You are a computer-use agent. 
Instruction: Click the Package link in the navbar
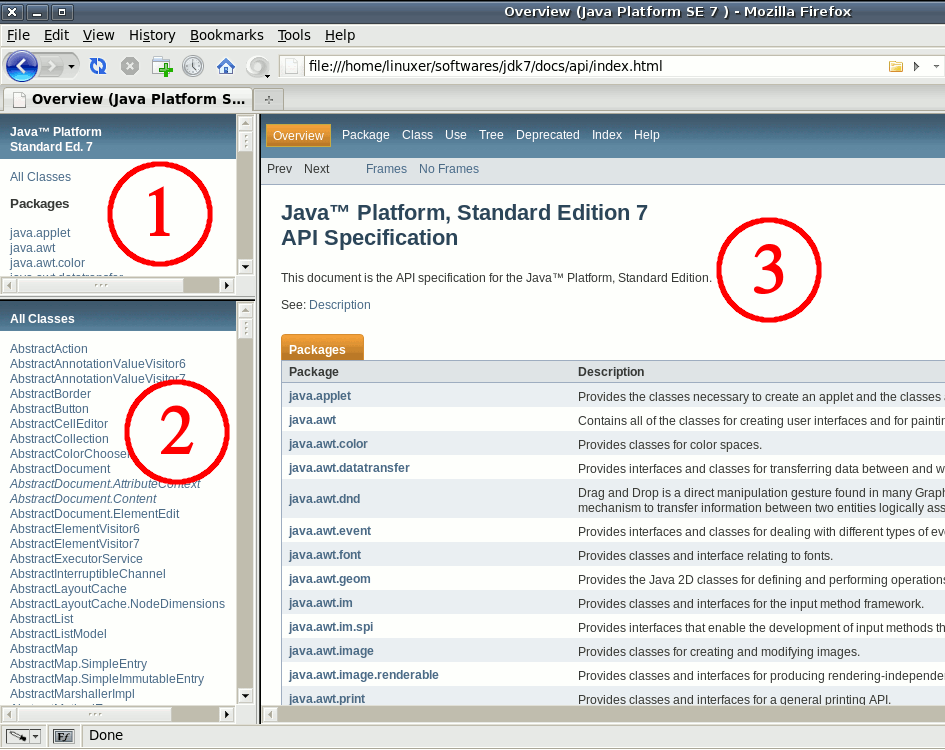[x=365, y=135]
